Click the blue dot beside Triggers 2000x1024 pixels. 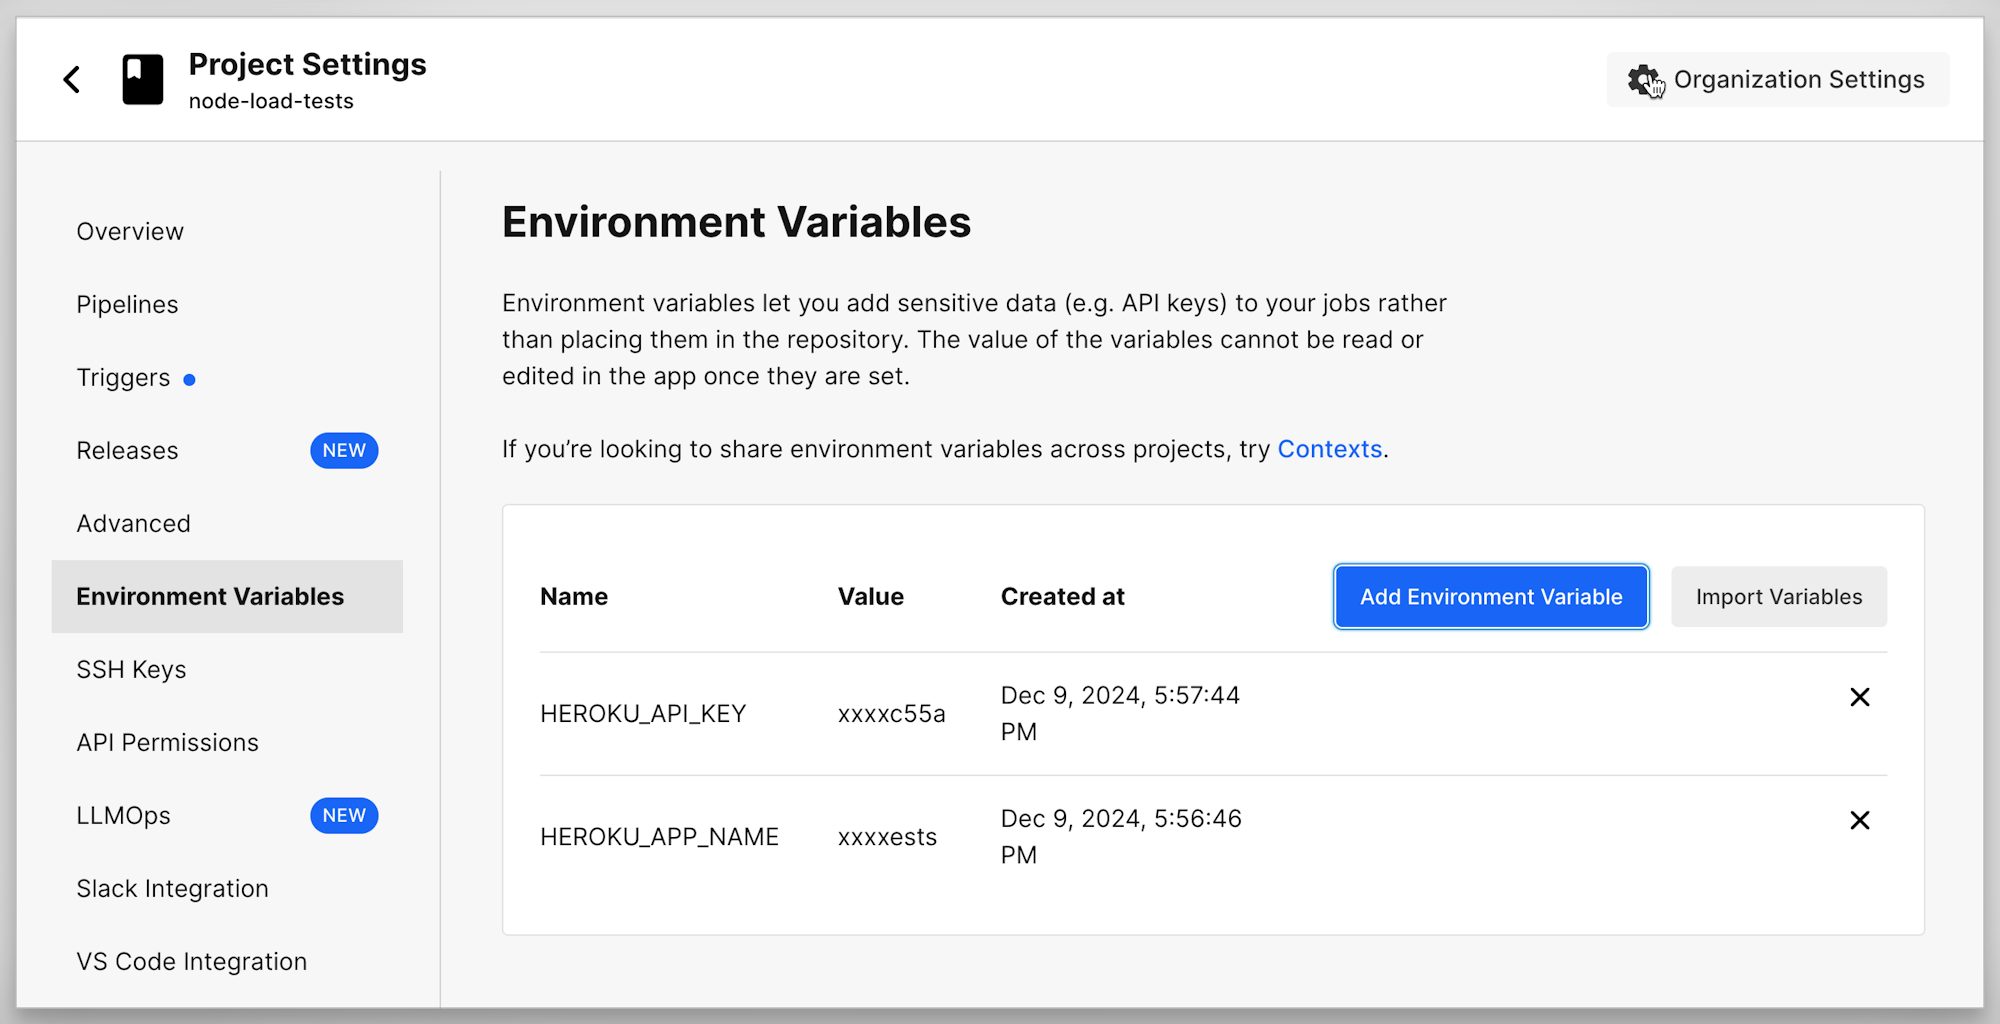tap(189, 380)
